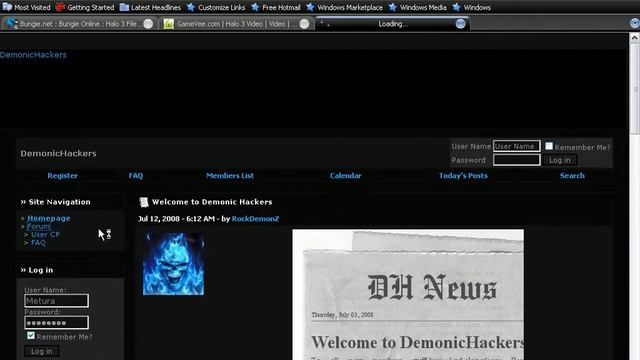This screenshot has height=360, width=640.
Task: Focus the top User Name field
Action: (x=517, y=146)
